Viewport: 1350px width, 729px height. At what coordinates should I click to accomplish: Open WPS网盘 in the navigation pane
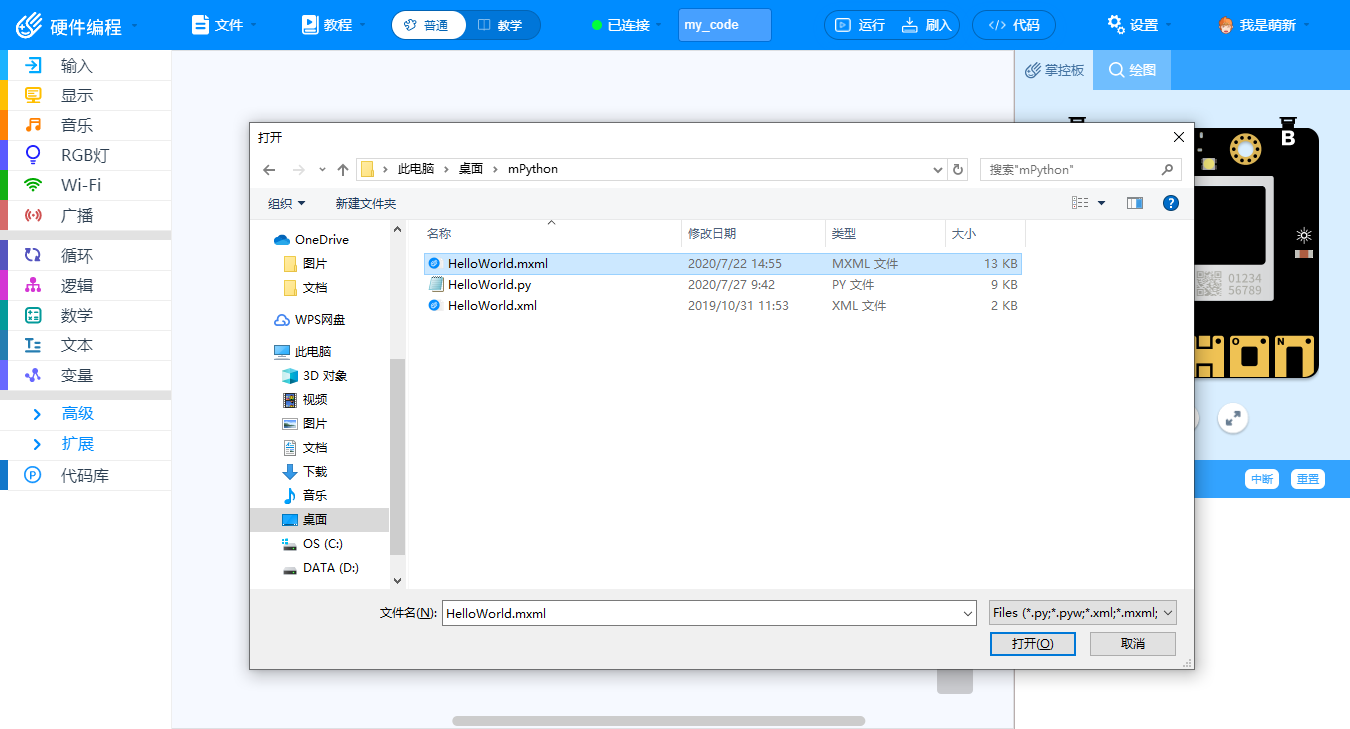click(x=309, y=320)
